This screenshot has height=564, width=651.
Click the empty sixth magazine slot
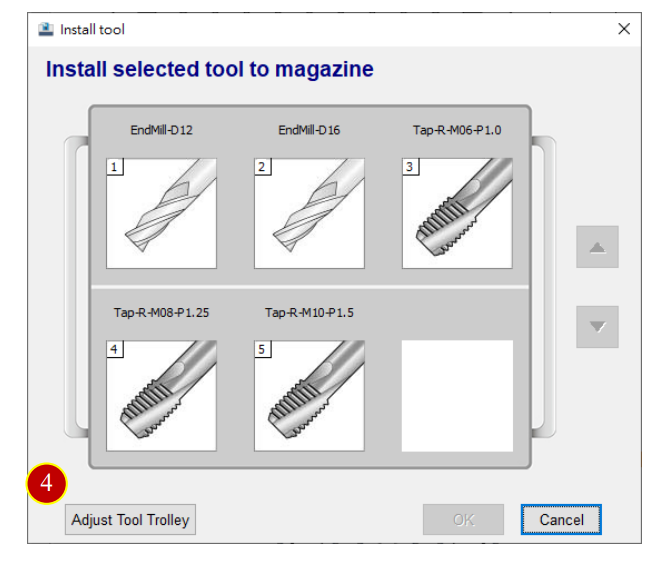[x=457, y=396]
